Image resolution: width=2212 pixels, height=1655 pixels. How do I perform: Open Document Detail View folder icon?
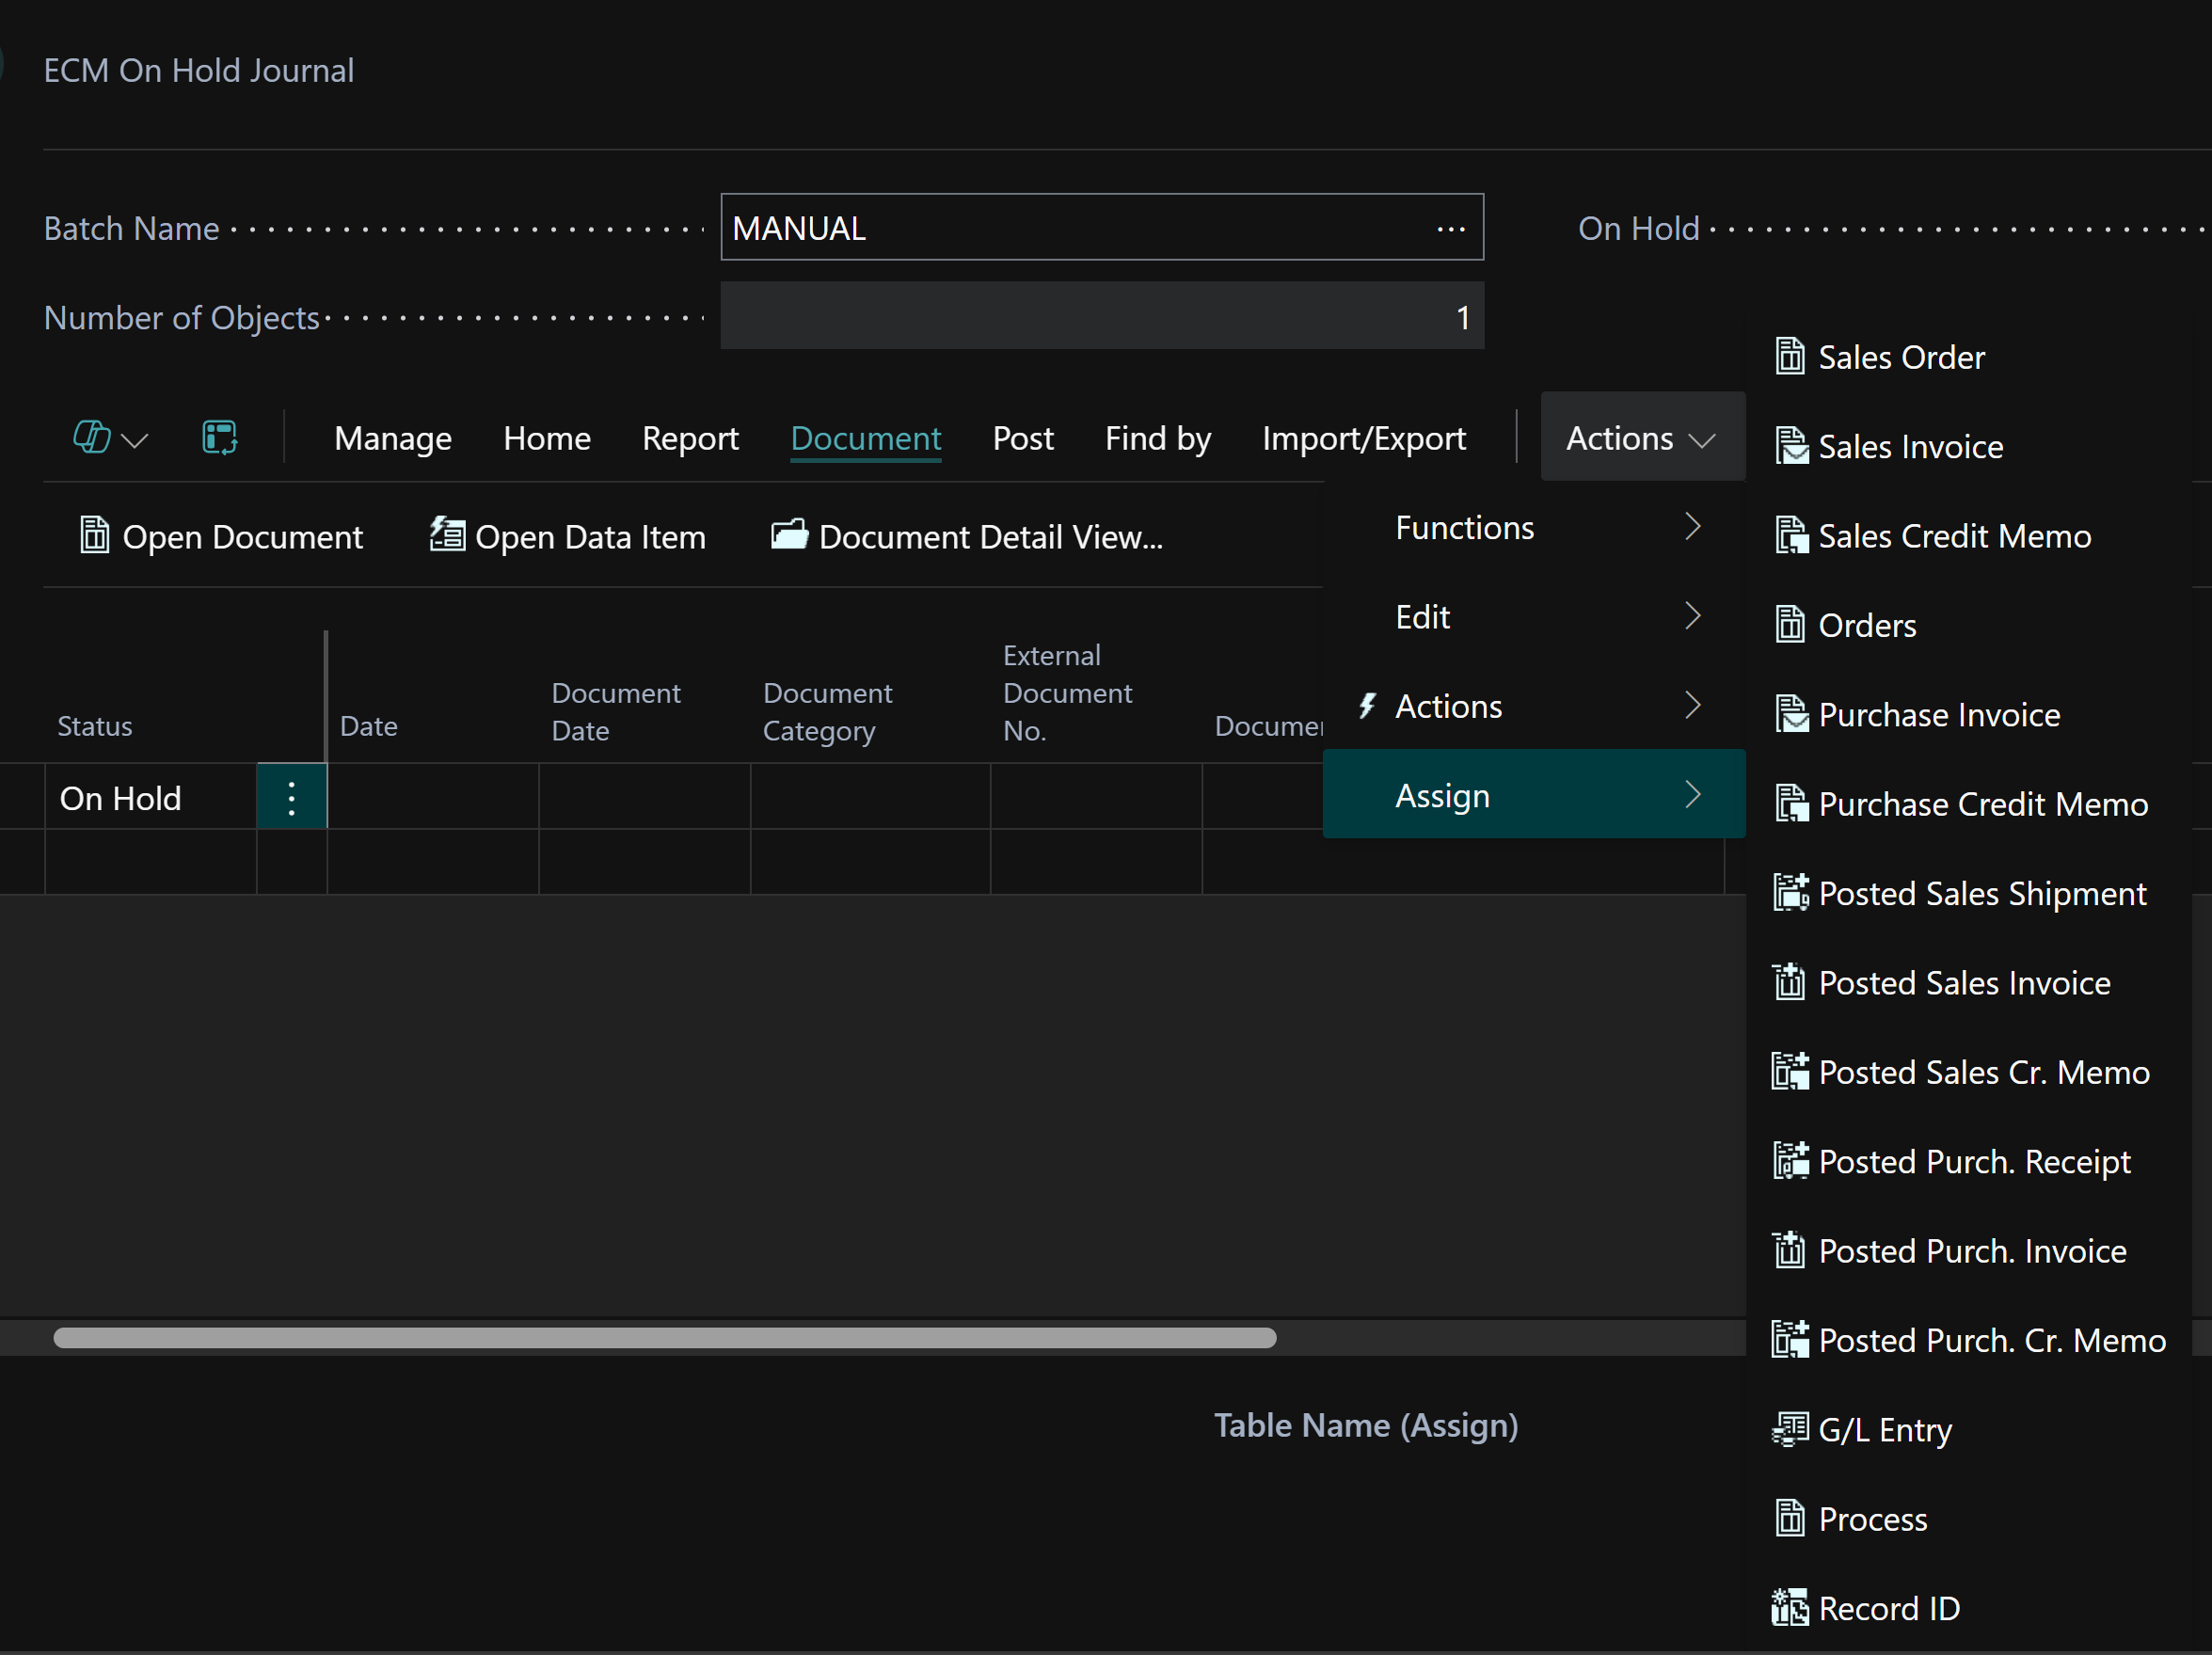[789, 535]
